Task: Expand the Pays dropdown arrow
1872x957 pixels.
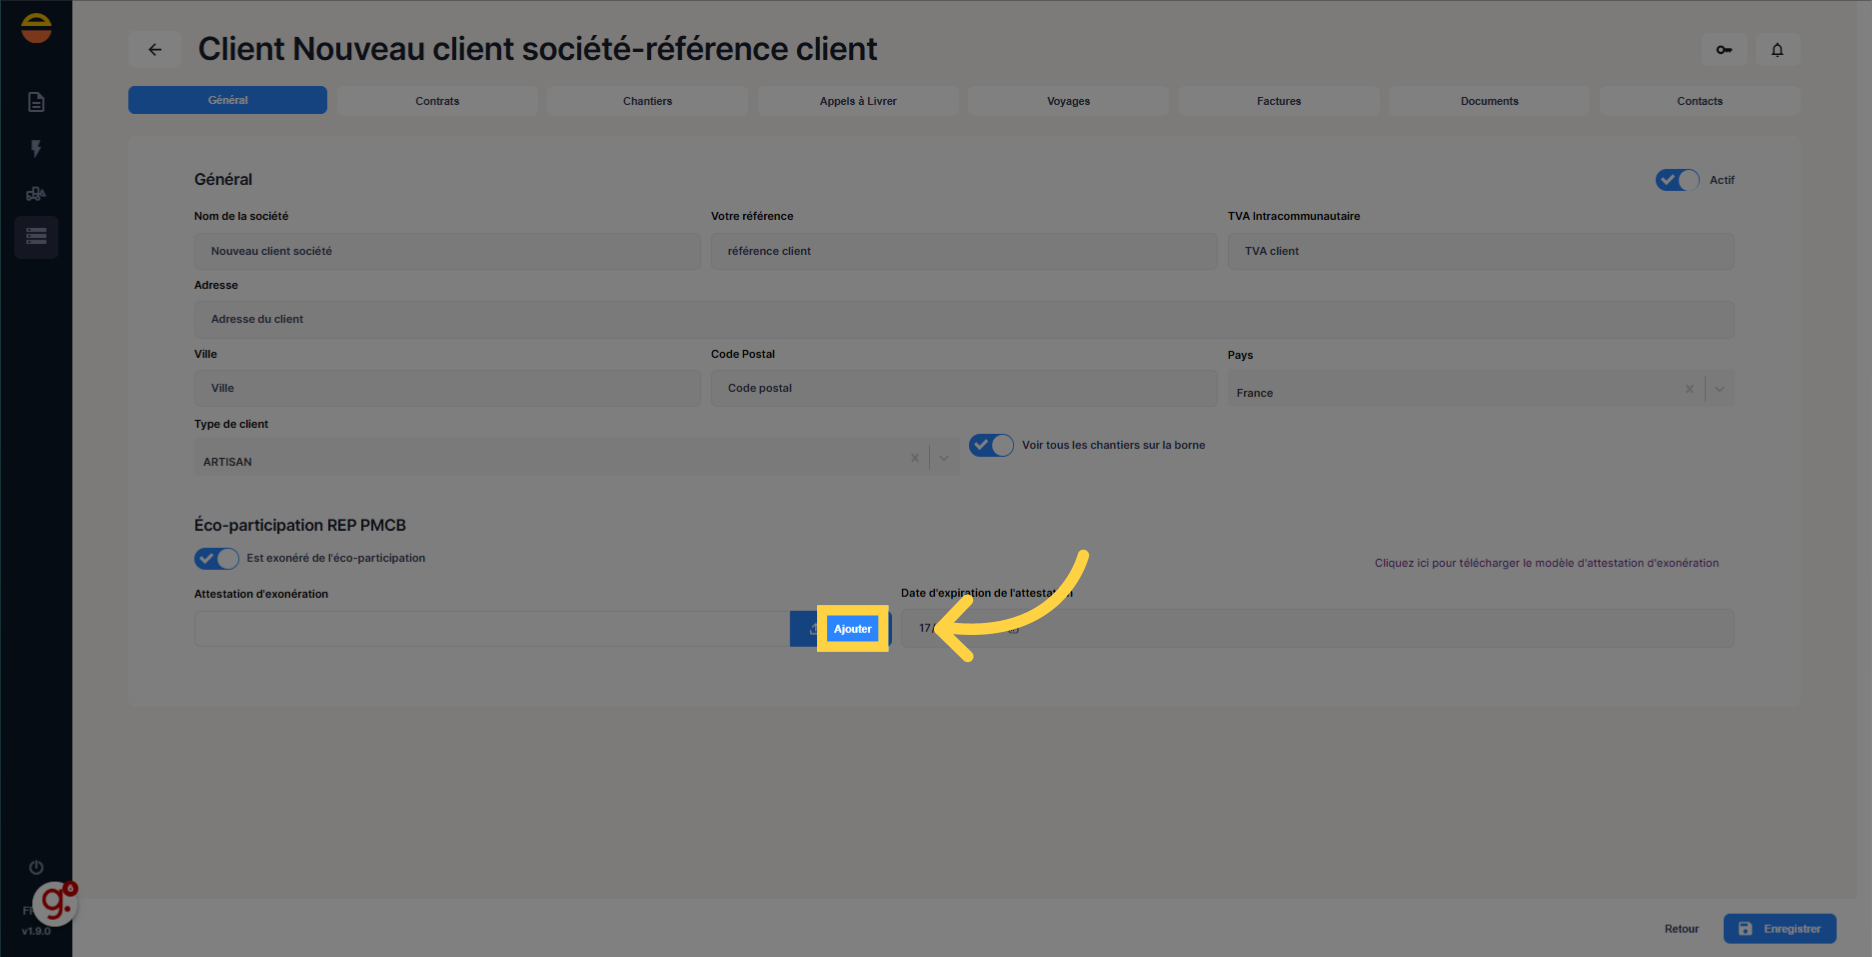Action: click(x=1719, y=389)
